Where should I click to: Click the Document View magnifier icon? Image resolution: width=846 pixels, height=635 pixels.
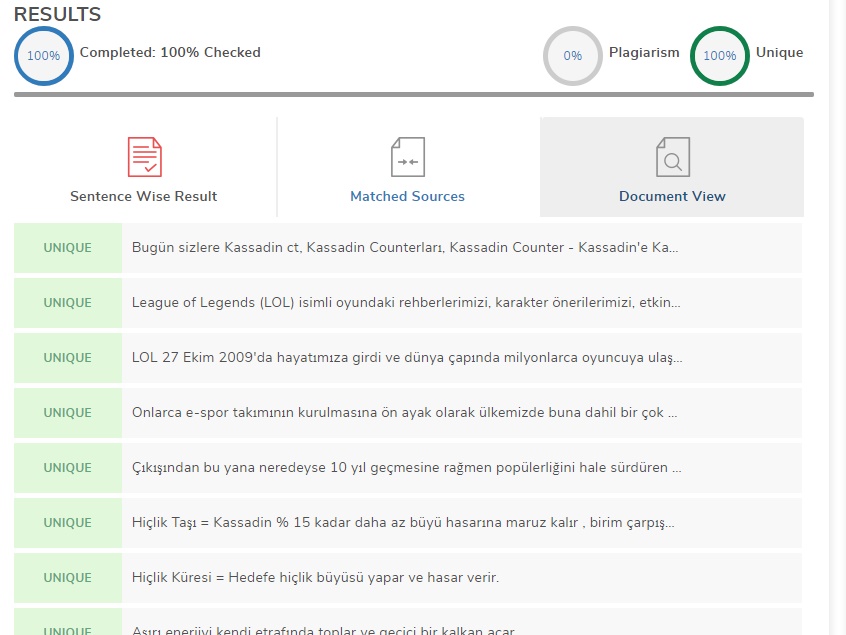672,157
